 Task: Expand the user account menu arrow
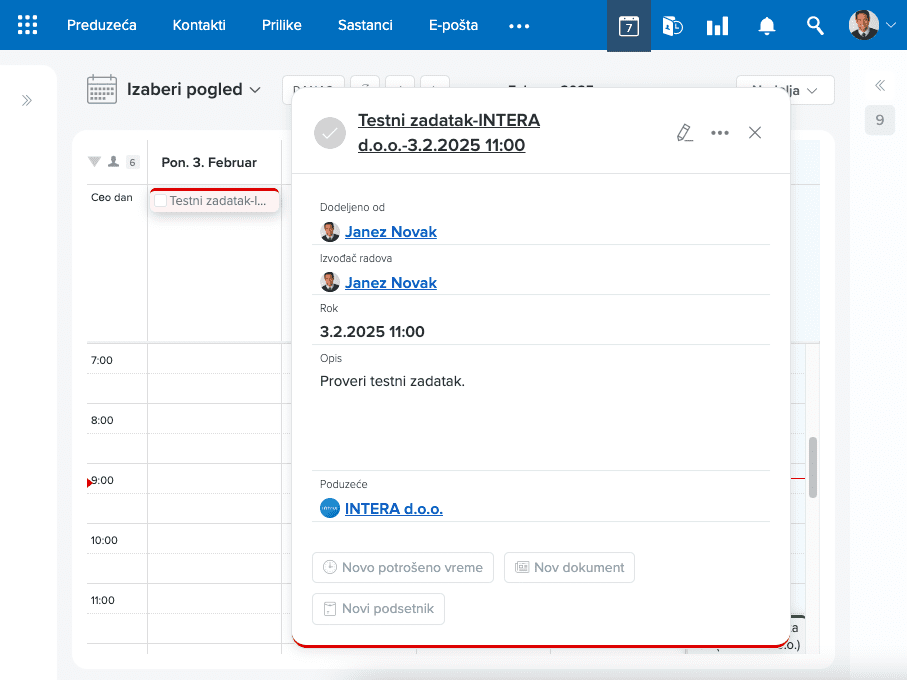tap(891, 25)
